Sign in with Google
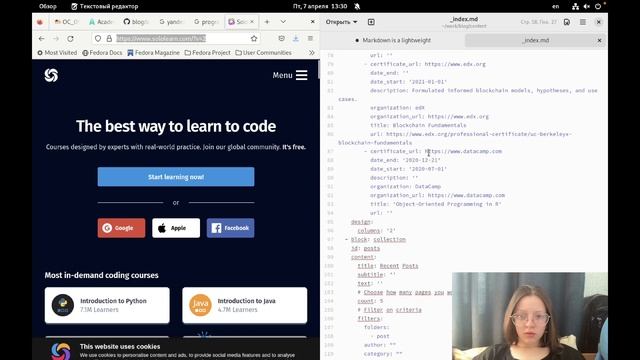The image size is (640, 360). click(121, 228)
